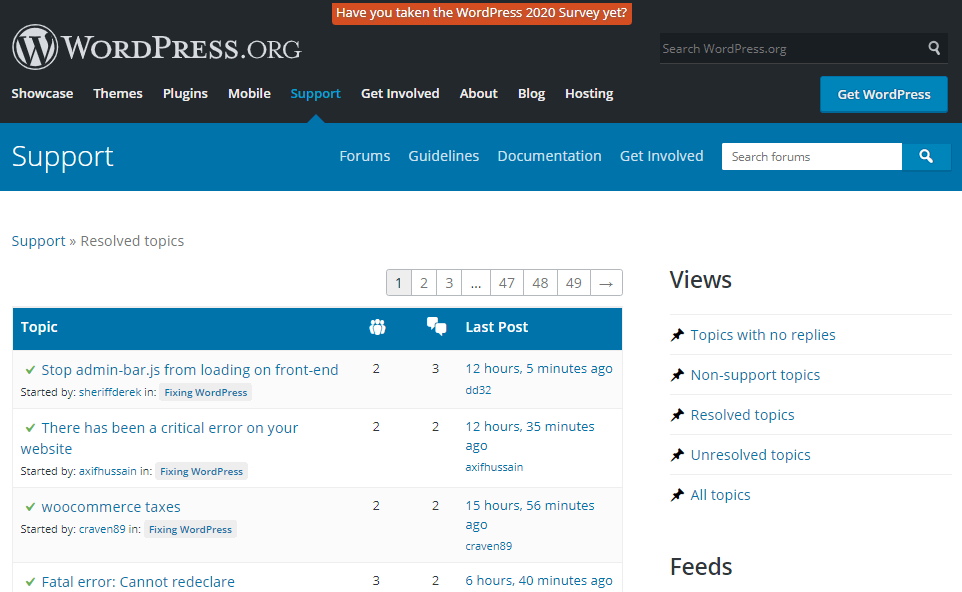This screenshot has width=962, height=592.
Task: Click the Get WordPress button
Action: click(x=883, y=94)
